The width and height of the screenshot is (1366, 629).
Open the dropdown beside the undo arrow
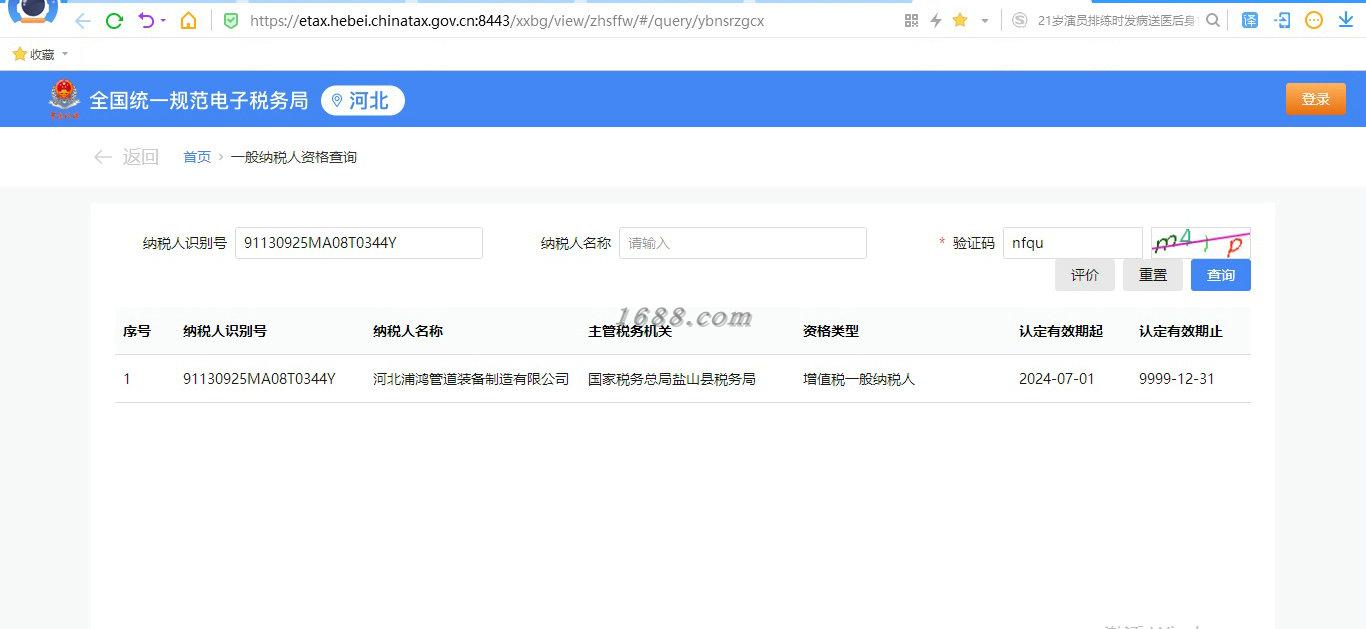coord(163,20)
